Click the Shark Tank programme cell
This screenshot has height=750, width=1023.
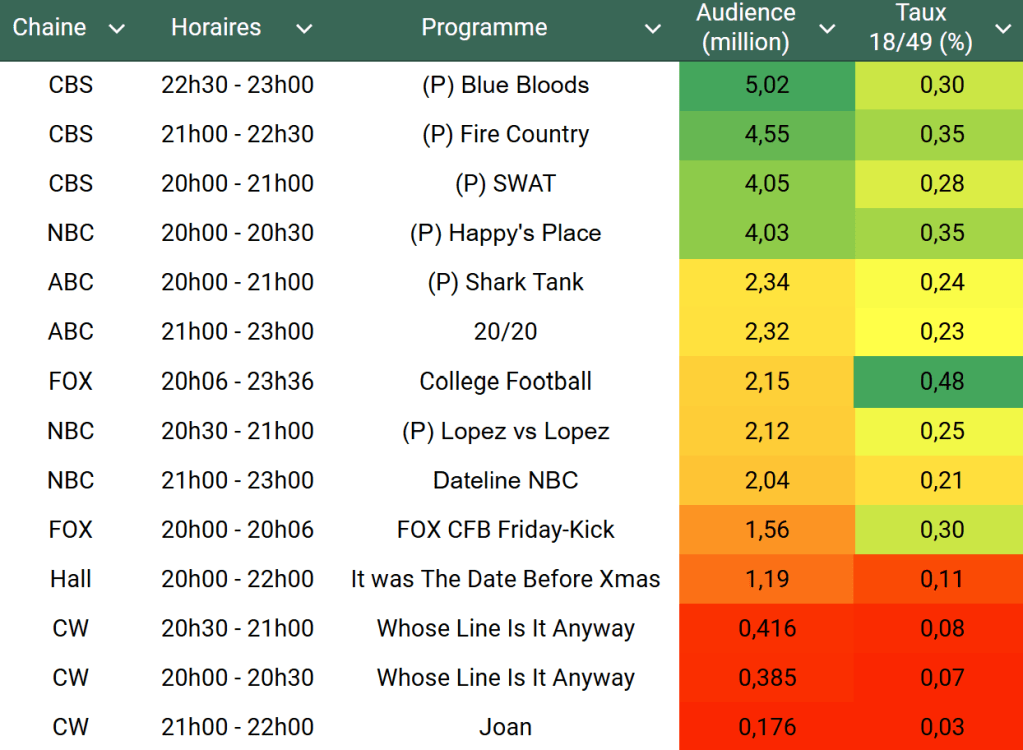point(505,282)
